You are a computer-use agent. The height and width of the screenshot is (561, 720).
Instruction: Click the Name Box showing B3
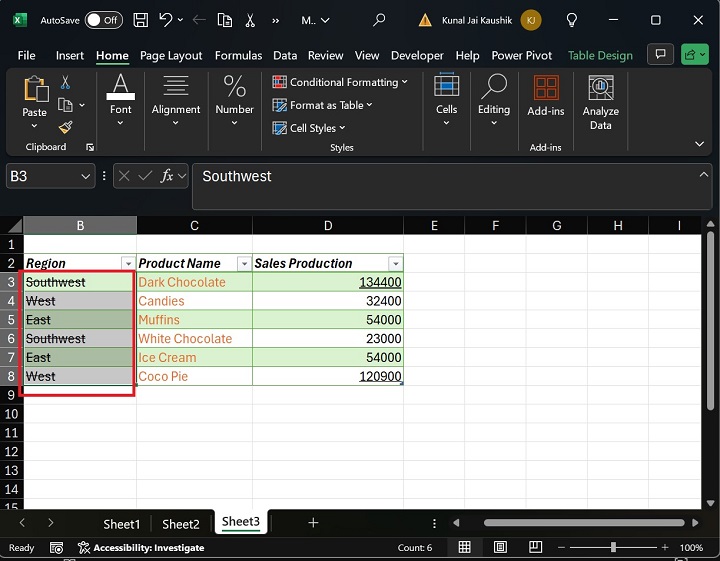(x=40, y=176)
